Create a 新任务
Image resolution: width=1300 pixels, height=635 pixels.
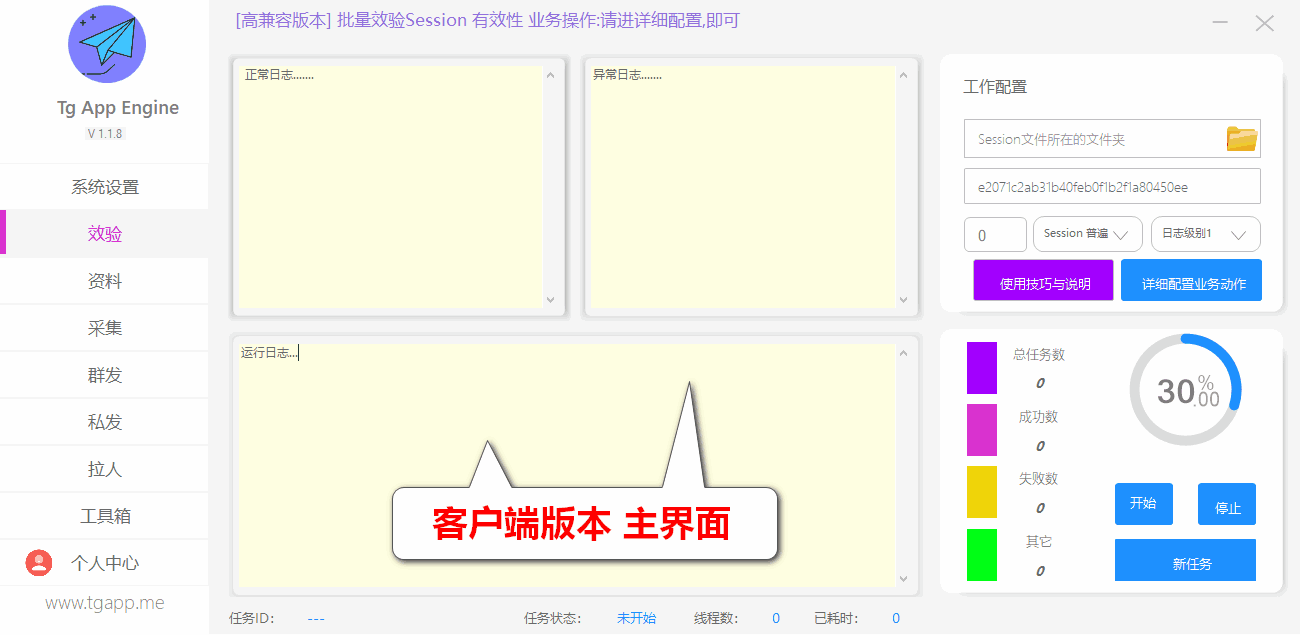1185,561
